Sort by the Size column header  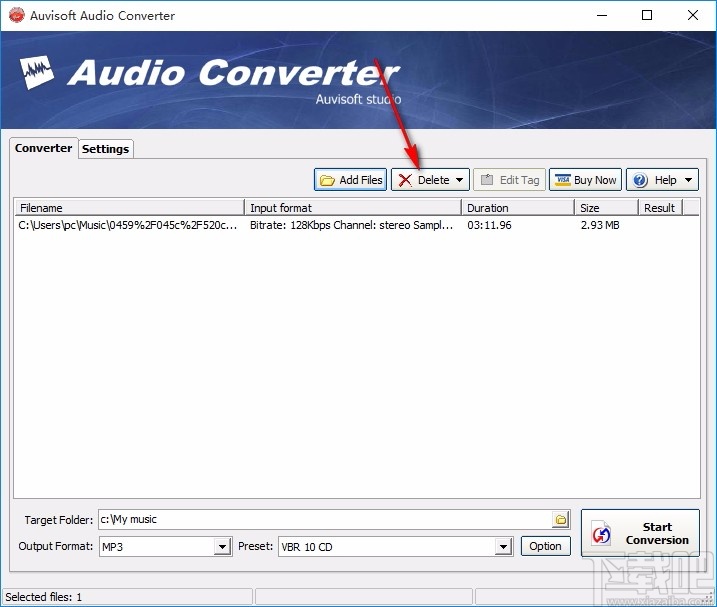[x=606, y=208]
